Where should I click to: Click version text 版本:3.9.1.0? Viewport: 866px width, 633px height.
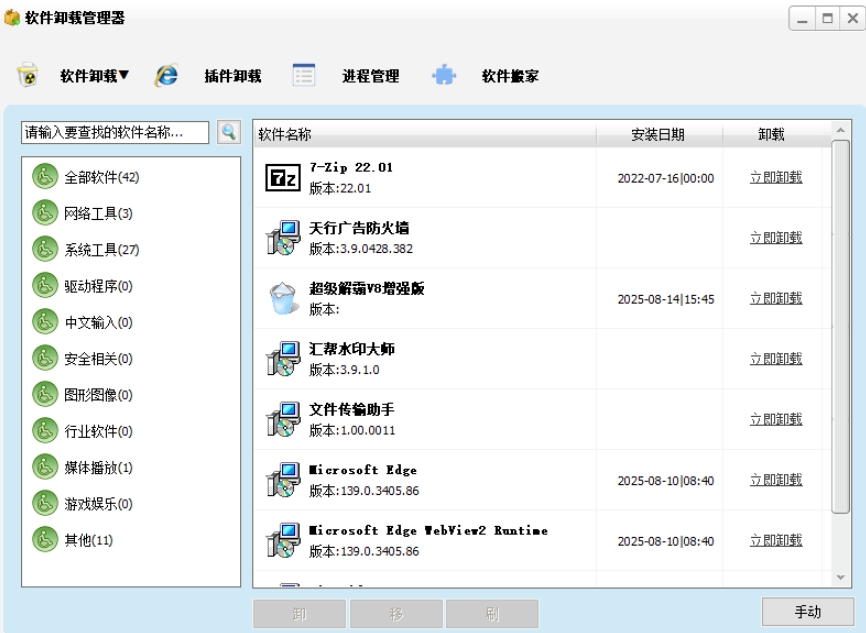pyautogui.click(x=344, y=370)
